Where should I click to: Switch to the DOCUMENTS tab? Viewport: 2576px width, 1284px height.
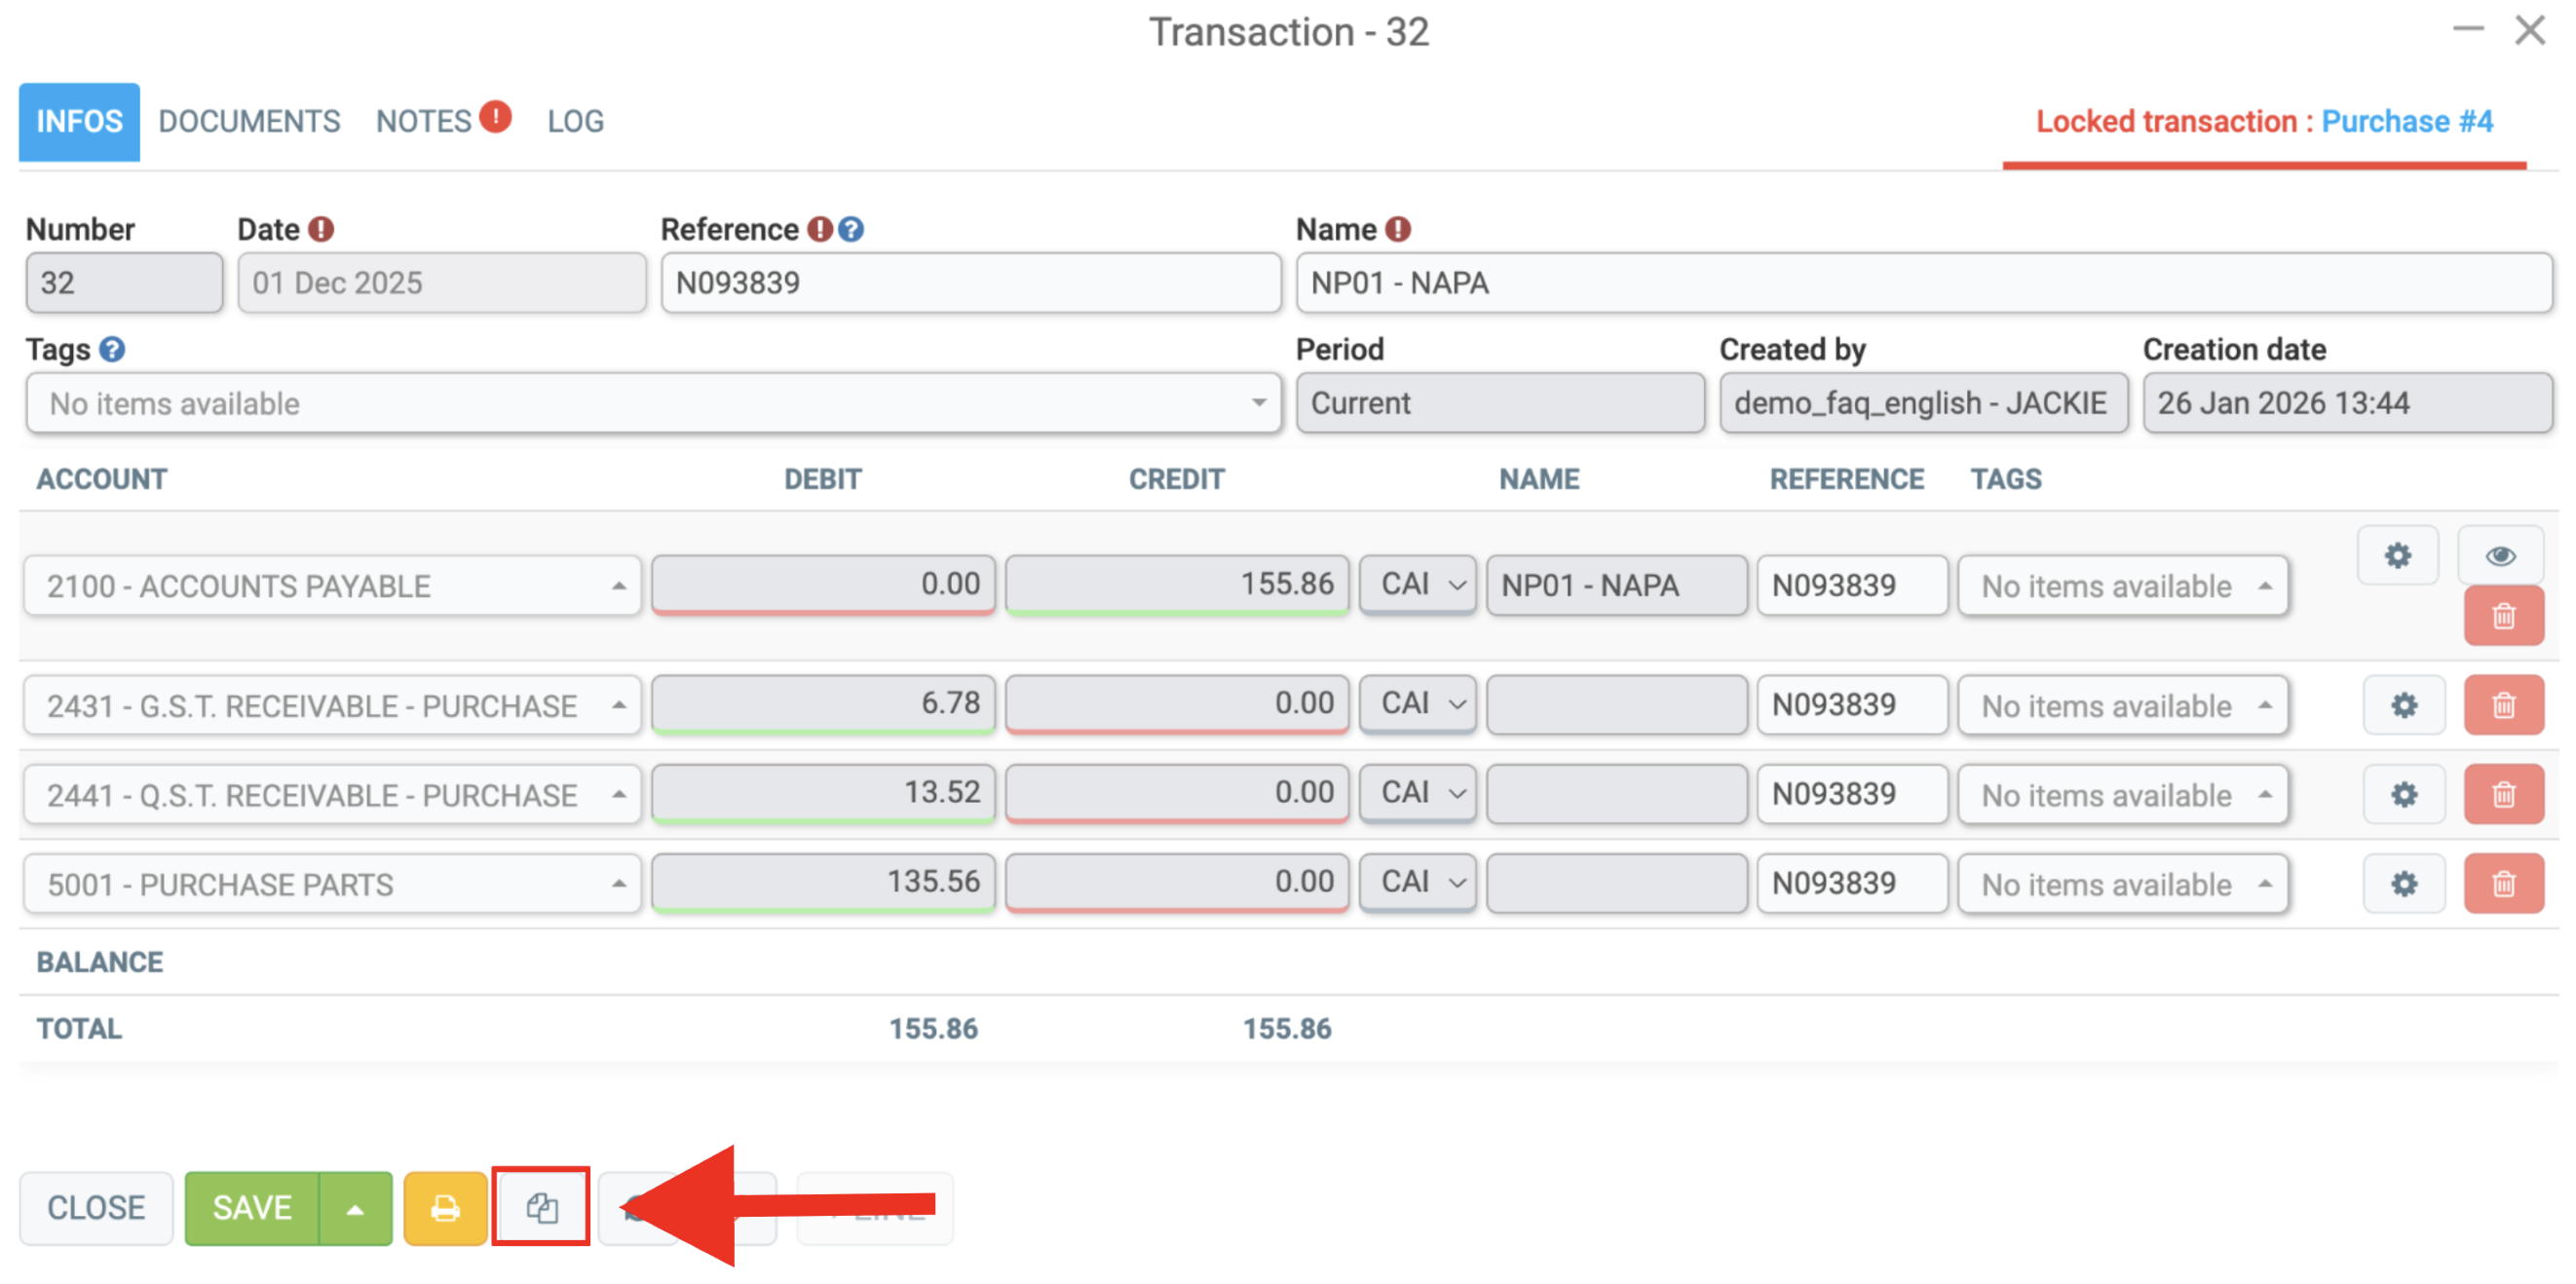249,122
